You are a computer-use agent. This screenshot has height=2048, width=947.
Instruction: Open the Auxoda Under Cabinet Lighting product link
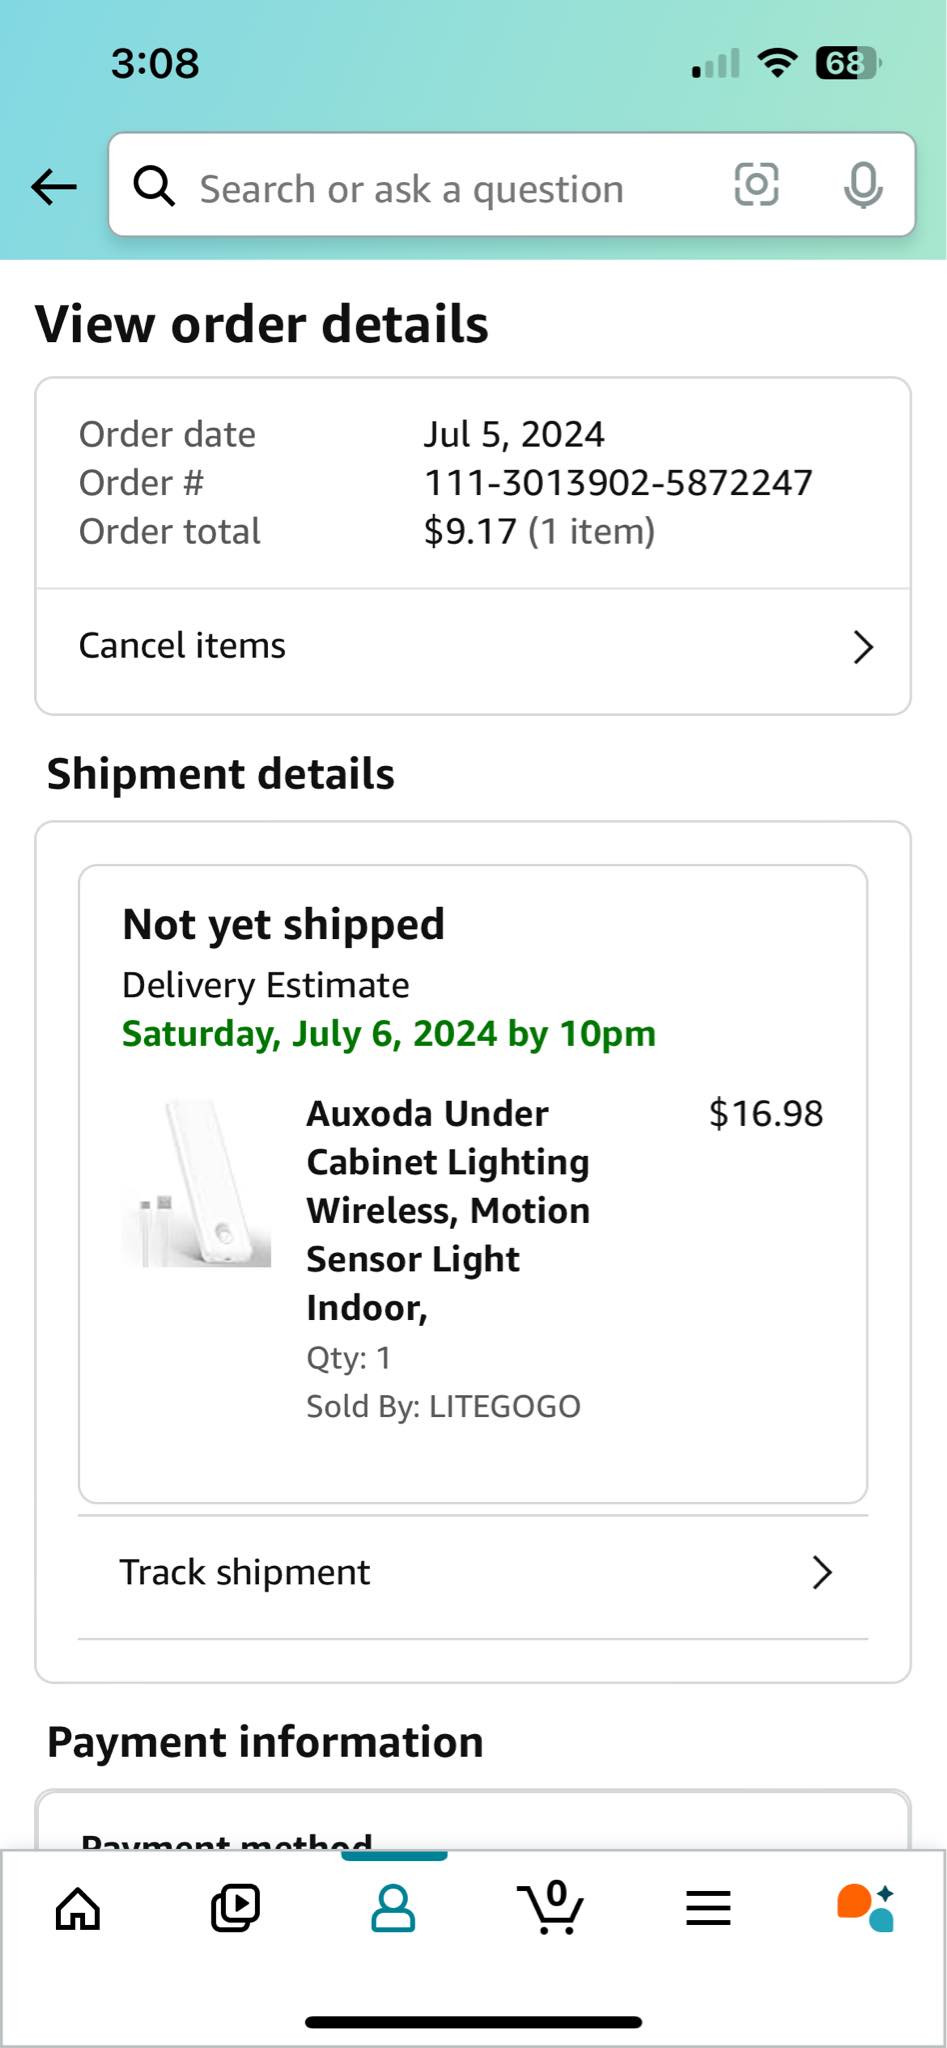tap(448, 1210)
